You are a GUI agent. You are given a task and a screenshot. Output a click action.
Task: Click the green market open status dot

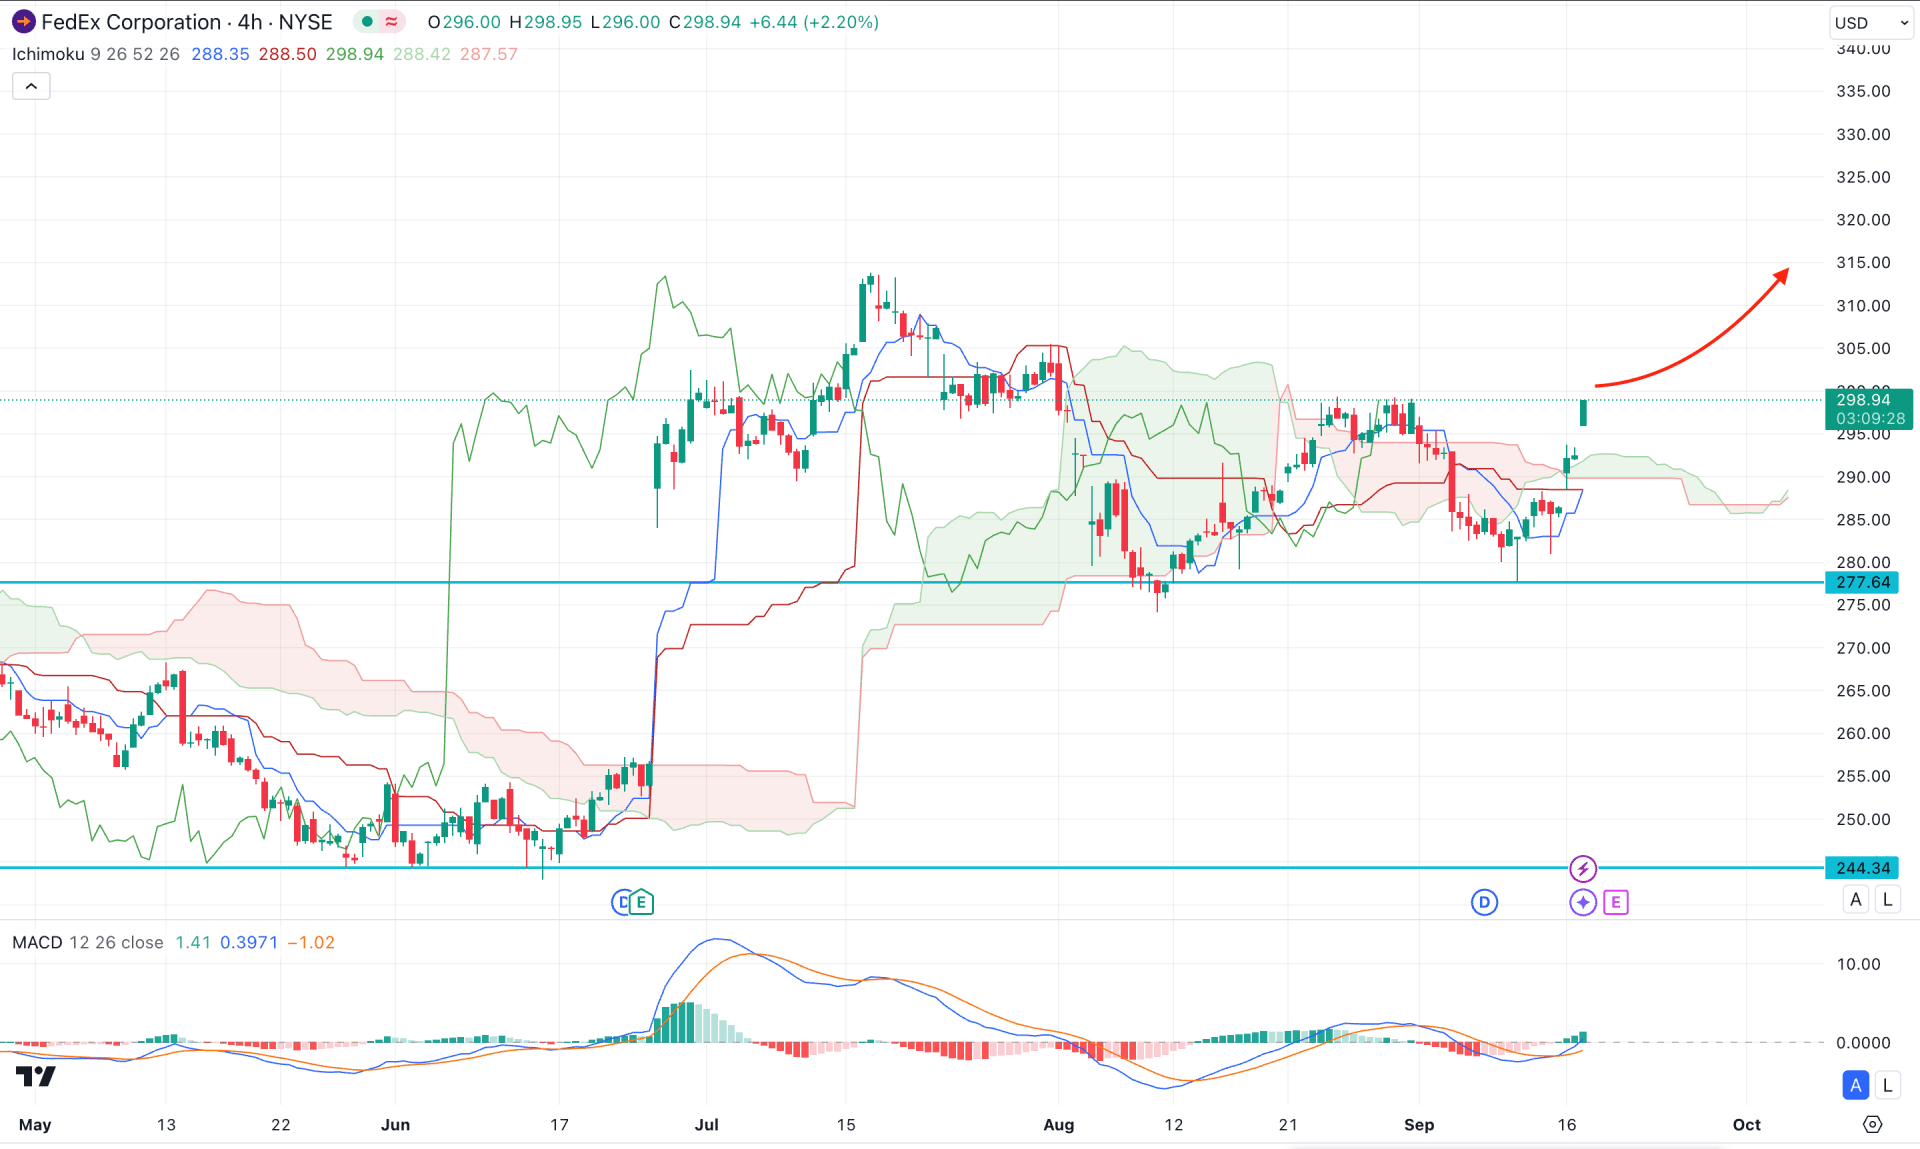(367, 21)
